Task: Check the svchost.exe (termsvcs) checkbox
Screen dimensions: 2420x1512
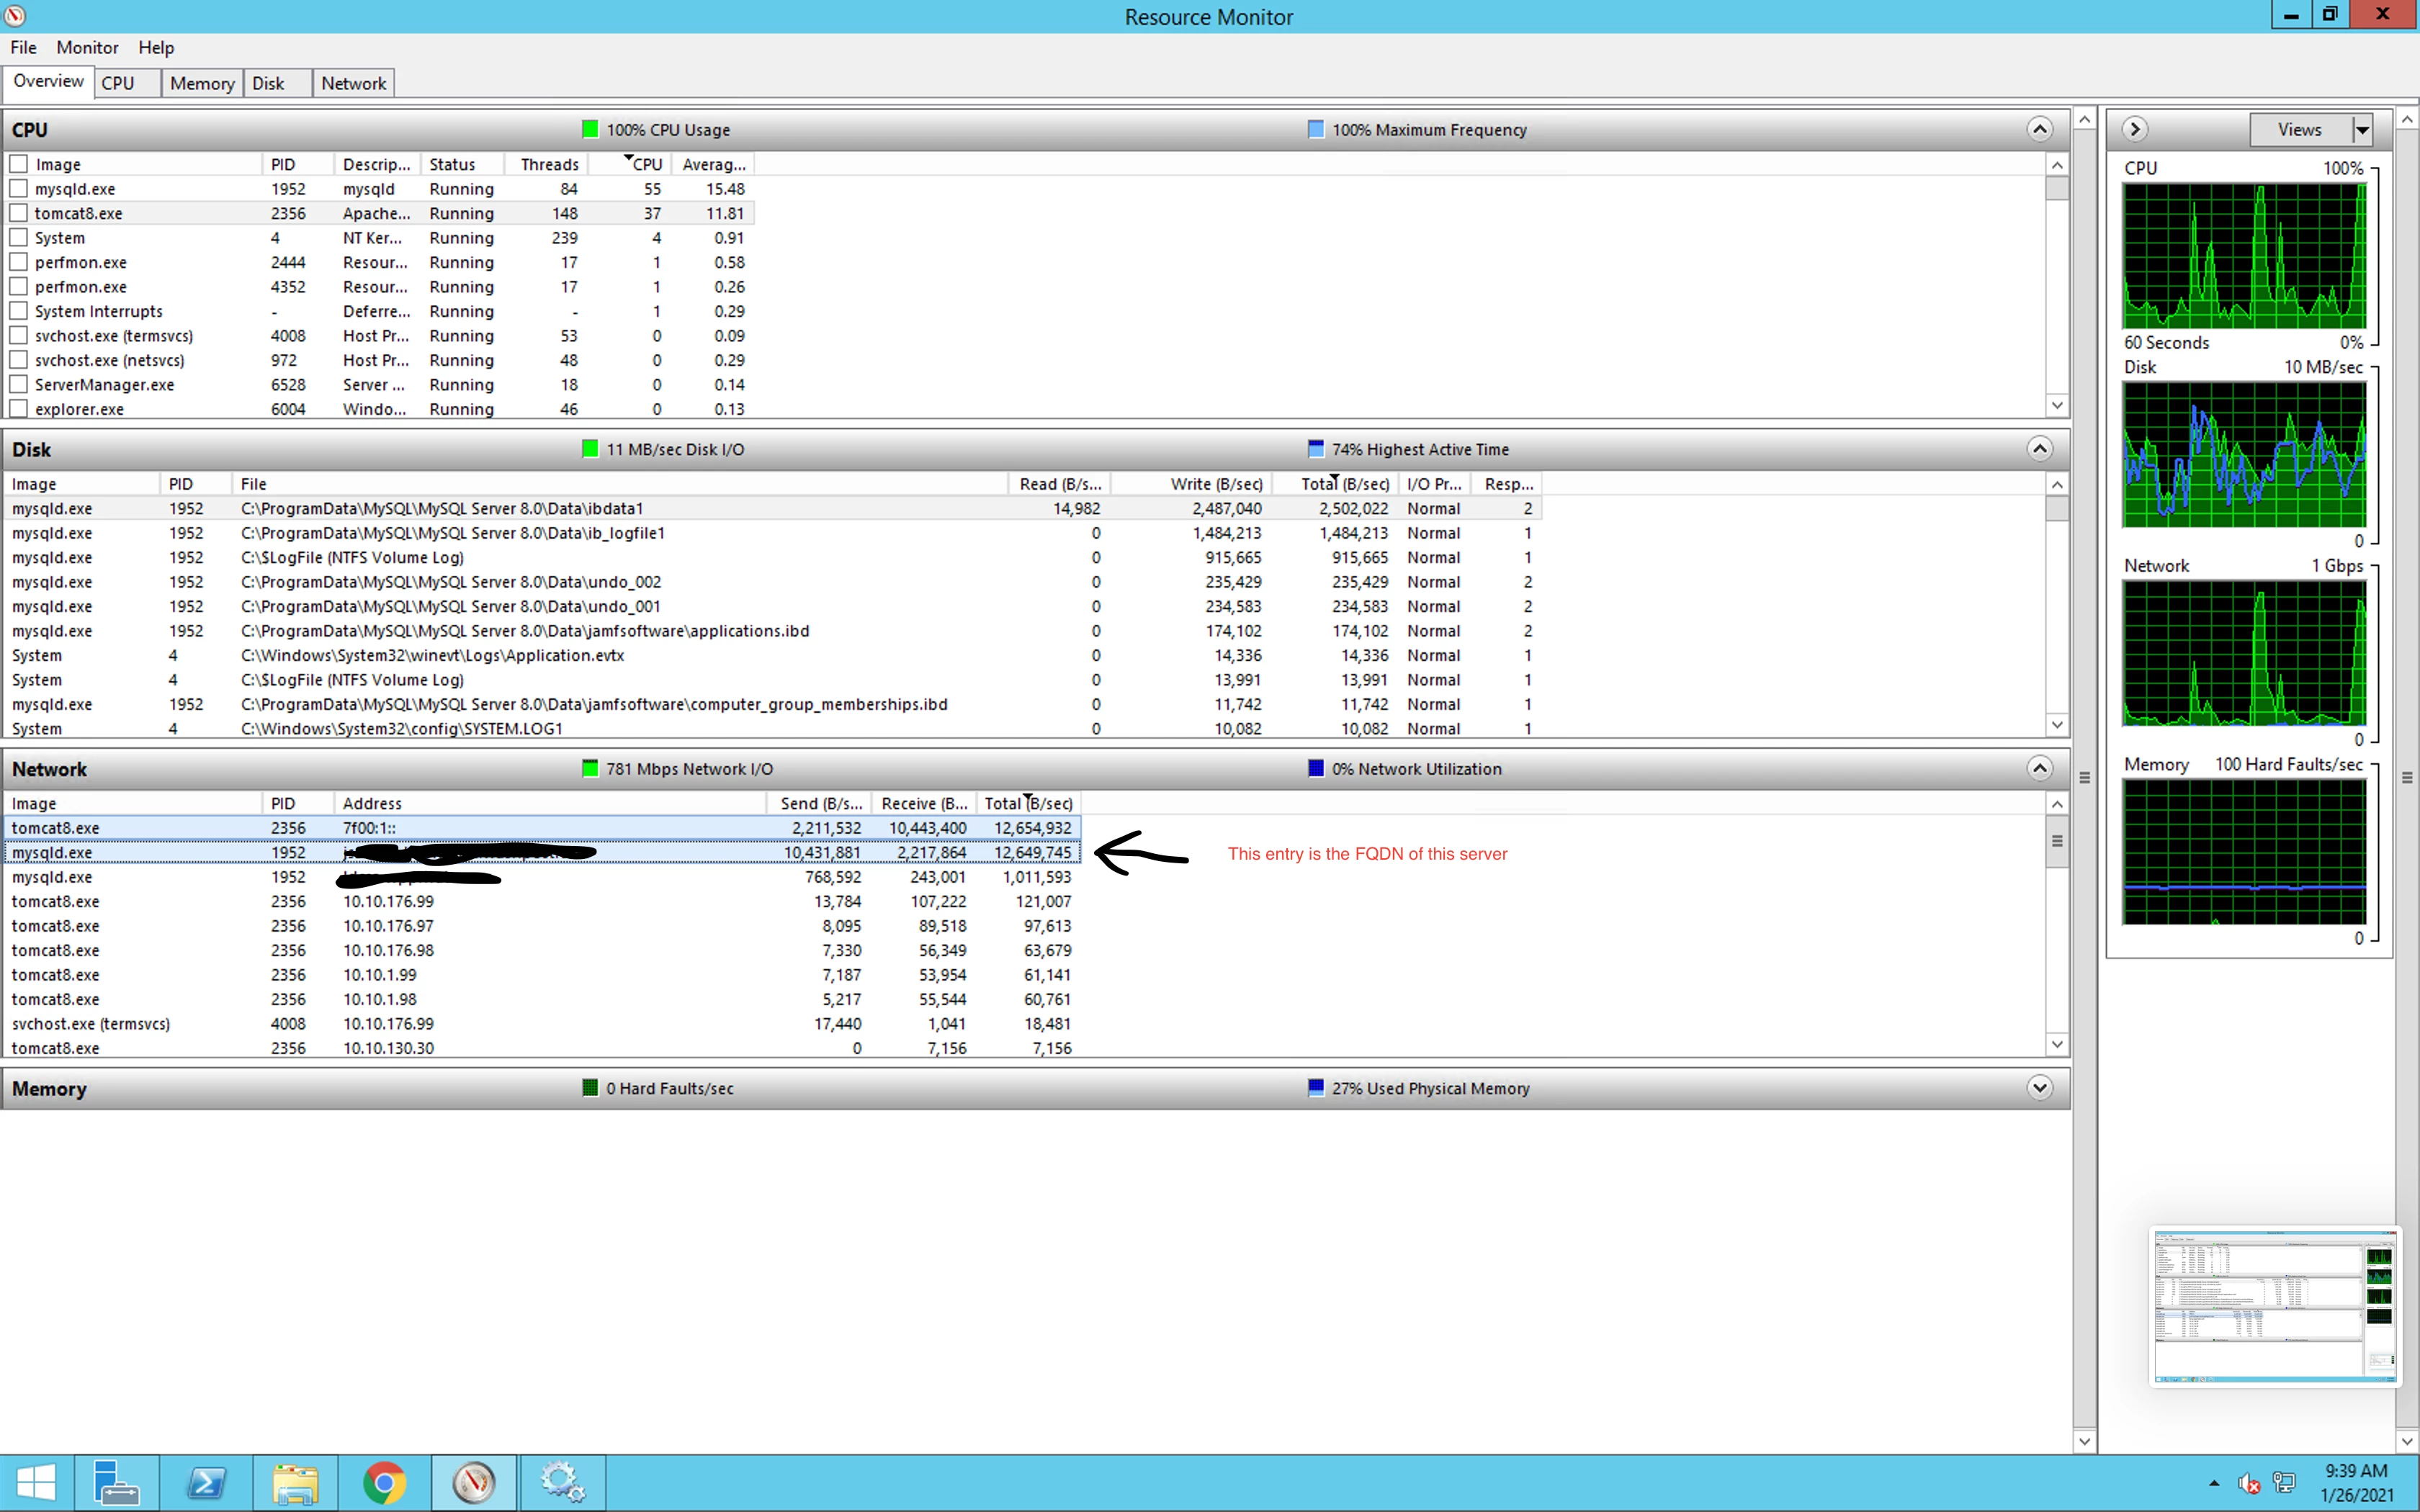Action: (18, 335)
